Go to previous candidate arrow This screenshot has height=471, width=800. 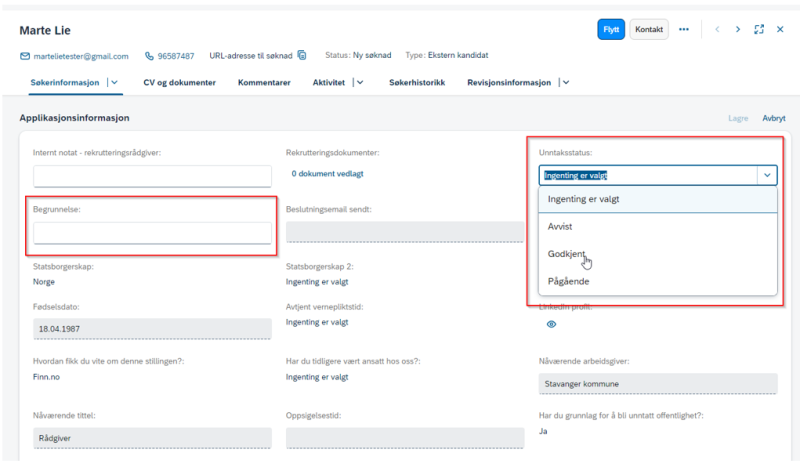point(717,30)
